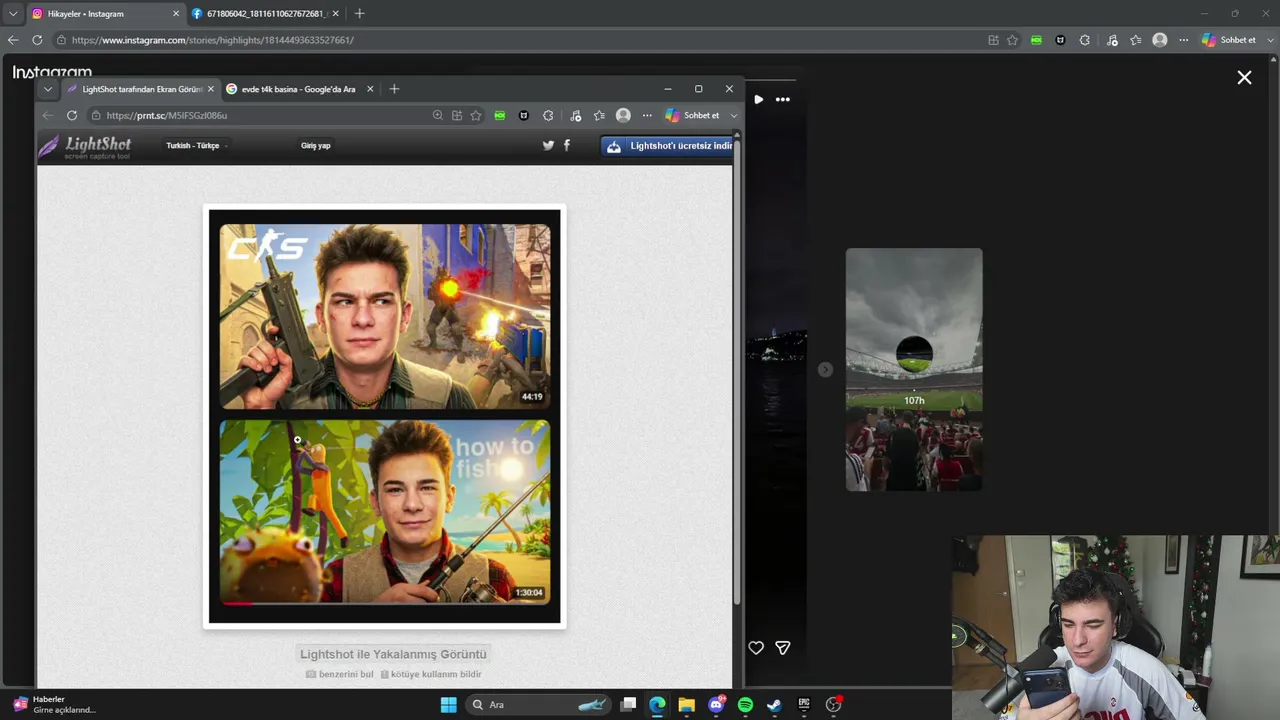Image resolution: width=1280 pixels, height=720 pixels.
Task: Open Lightshot's Facebook page
Action: pos(567,145)
